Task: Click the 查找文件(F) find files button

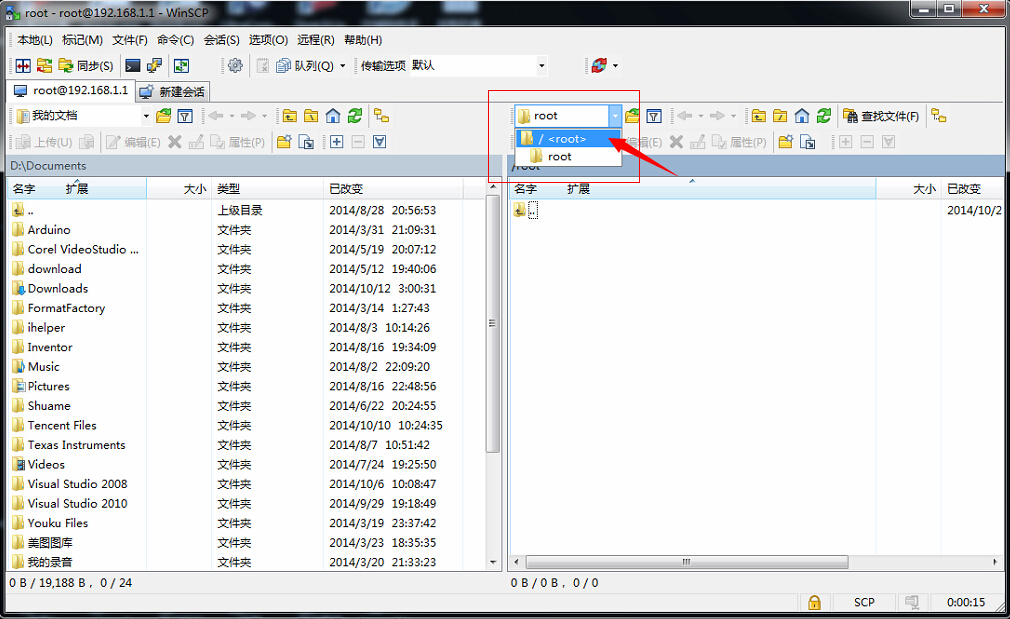Action: tap(881, 116)
